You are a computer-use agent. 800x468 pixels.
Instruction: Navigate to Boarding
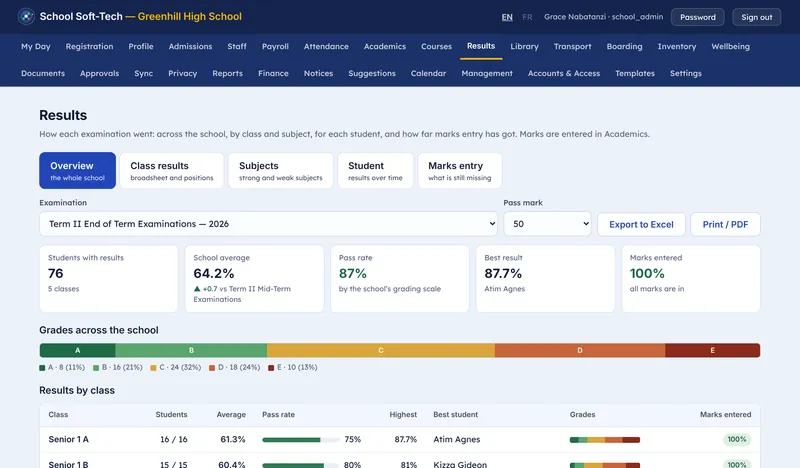tap(624, 46)
